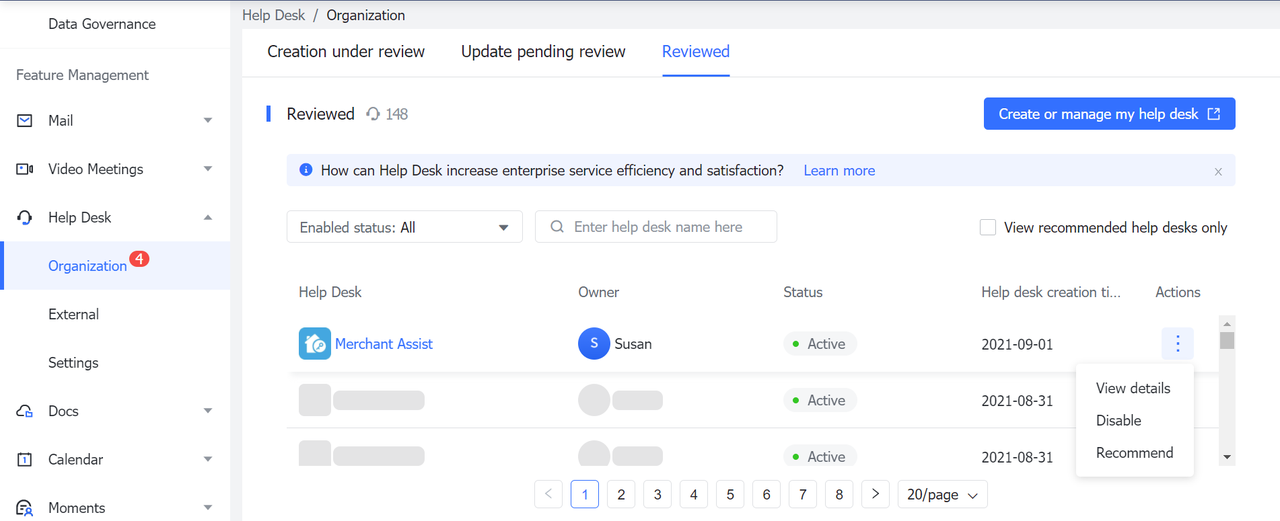Click the Moments icon in sidebar
This screenshot has width=1280, height=521.
click(x=25, y=508)
